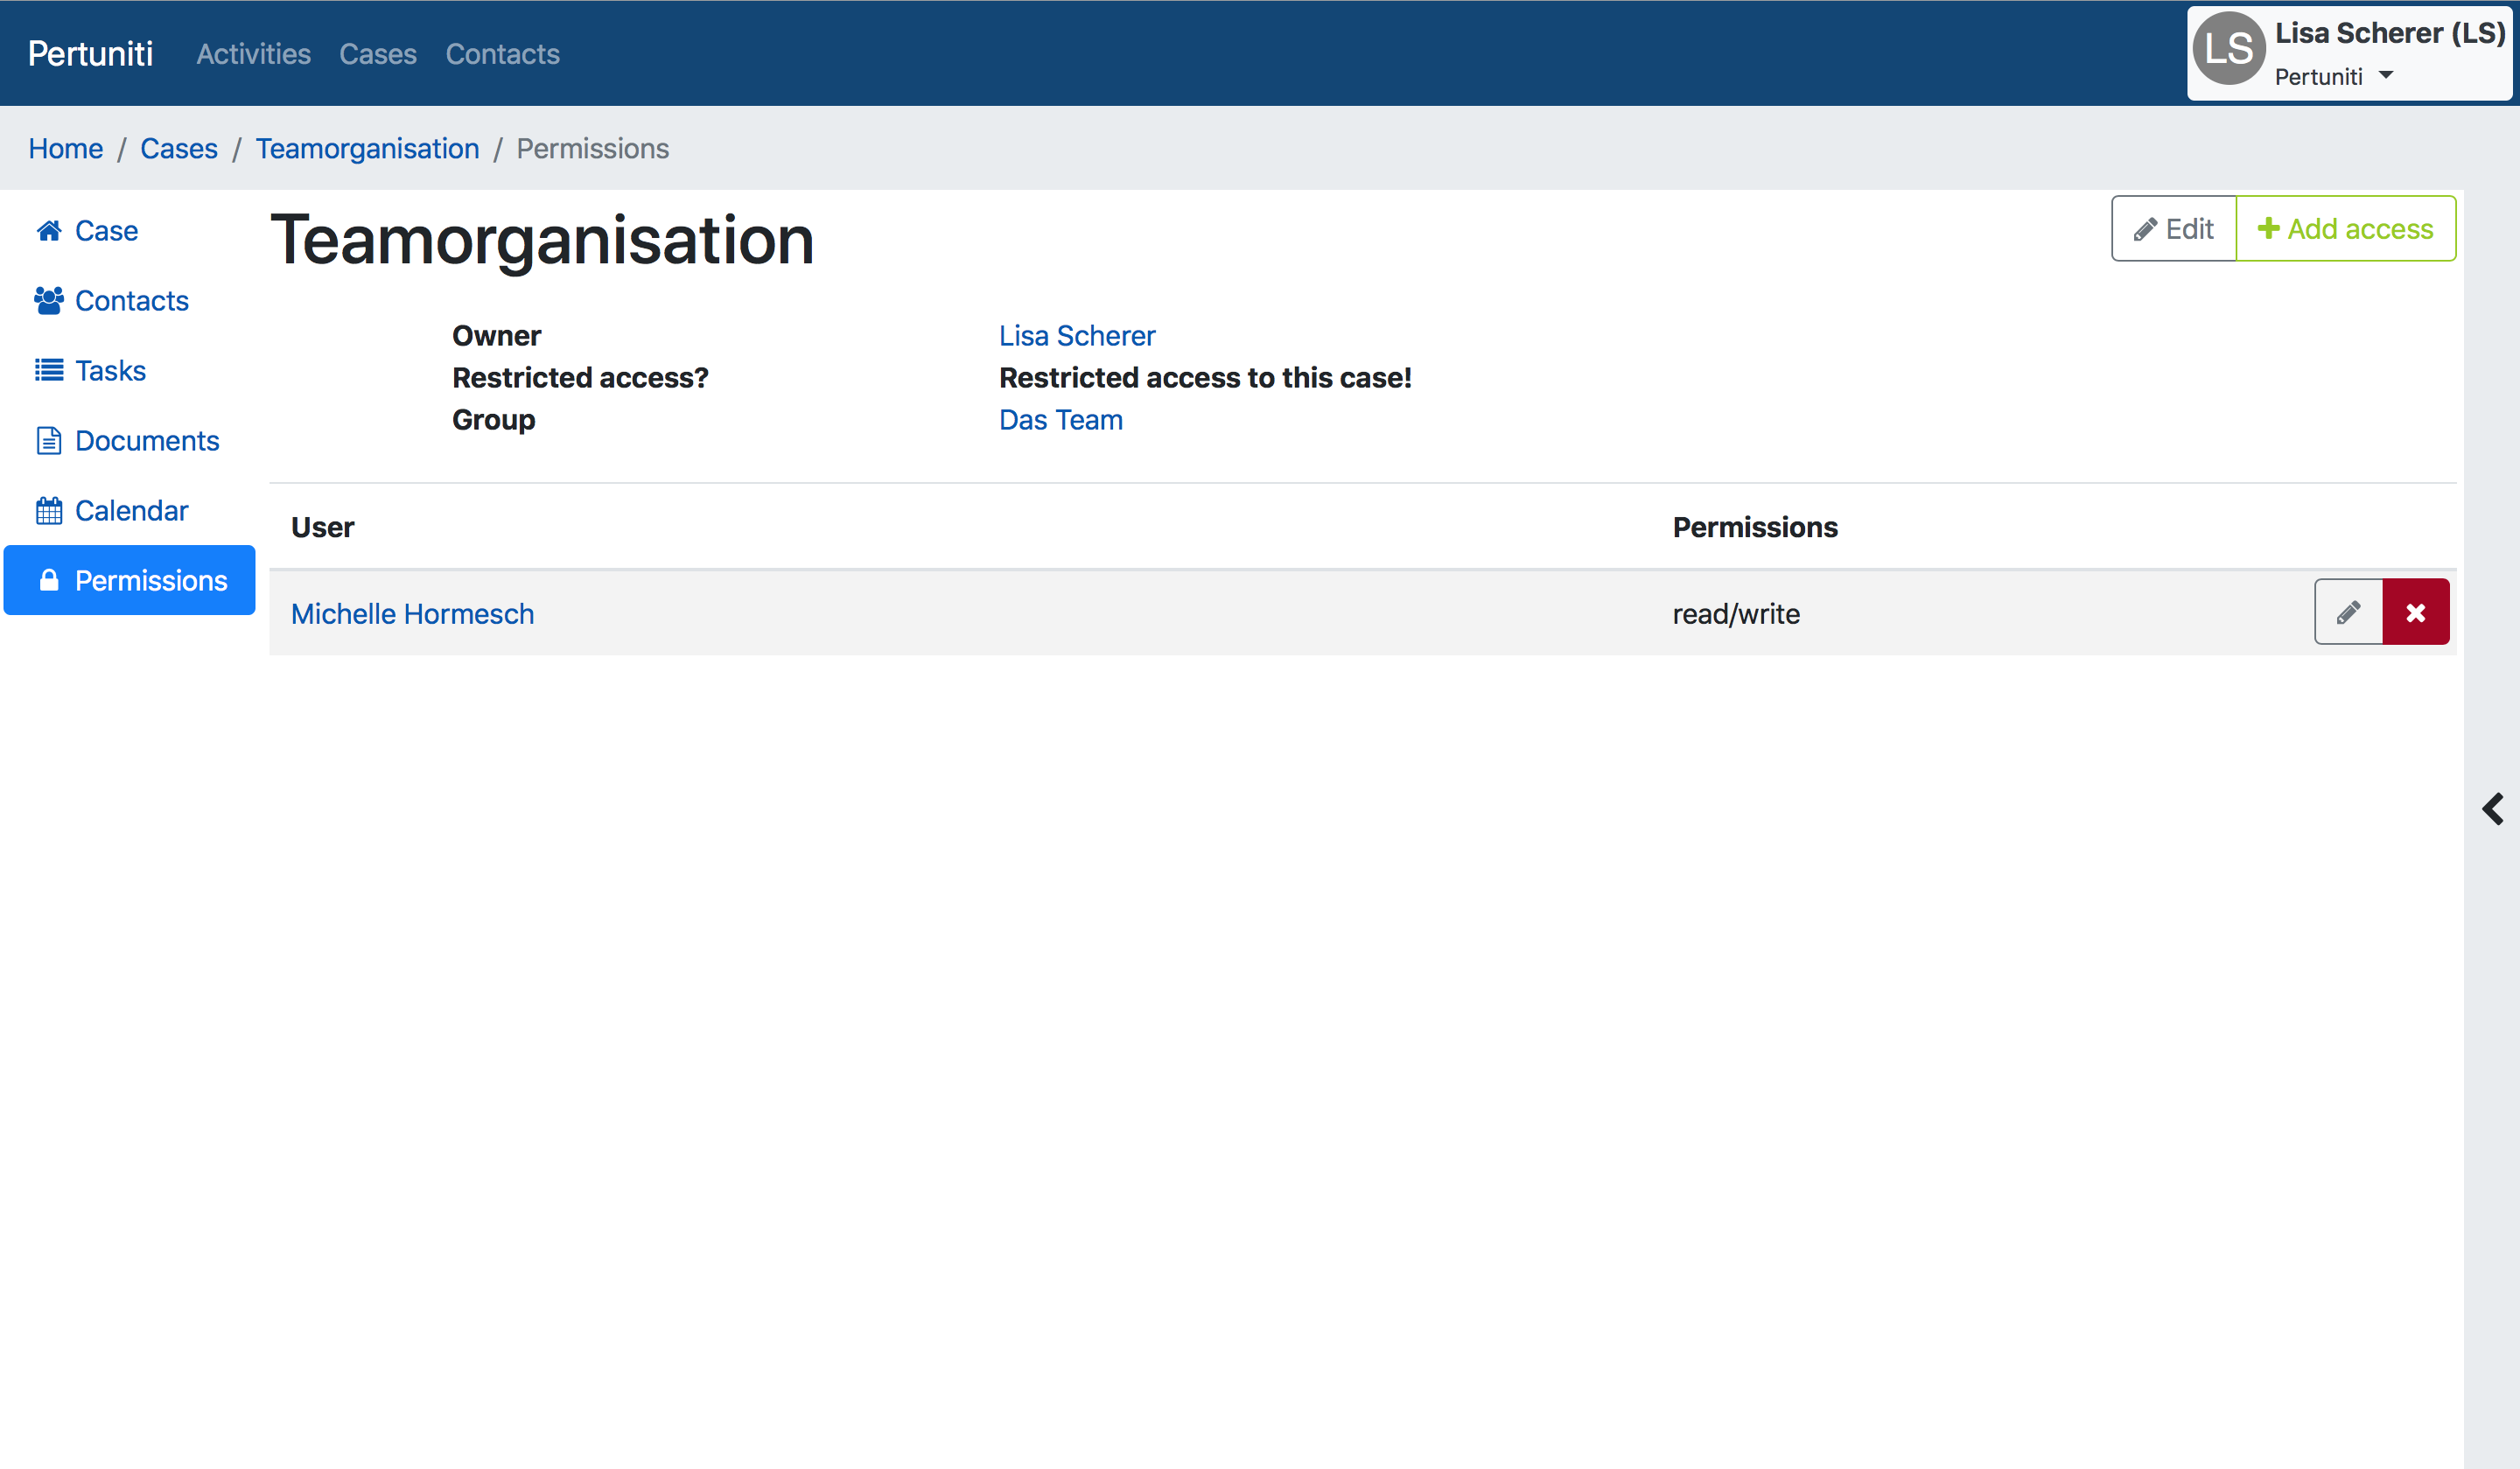
Task: Click the LS avatar circle
Action: pyautogui.click(x=2229, y=49)
